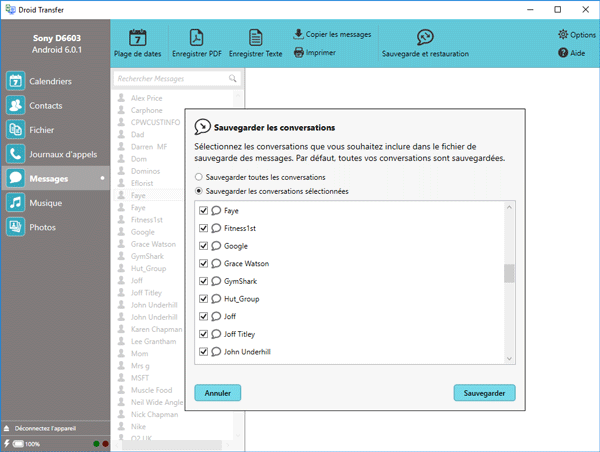Uncheck the Faye conversation checkbox
Viewport: 600px width, 452px height.
click(204, 210)
